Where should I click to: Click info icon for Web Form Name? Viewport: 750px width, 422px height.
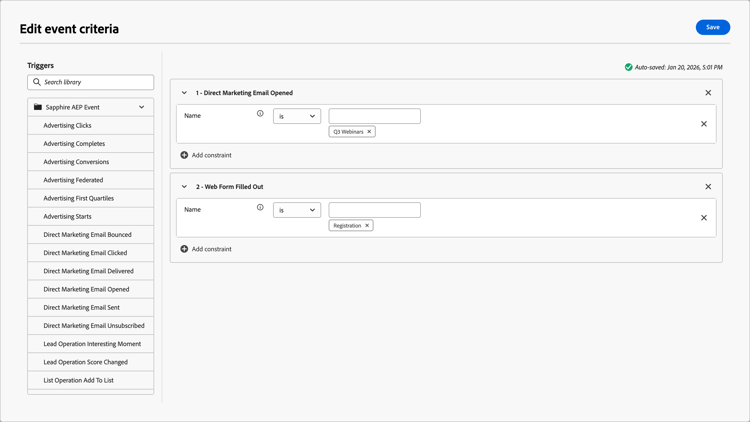pyautogui.click(x=260, y=208)
